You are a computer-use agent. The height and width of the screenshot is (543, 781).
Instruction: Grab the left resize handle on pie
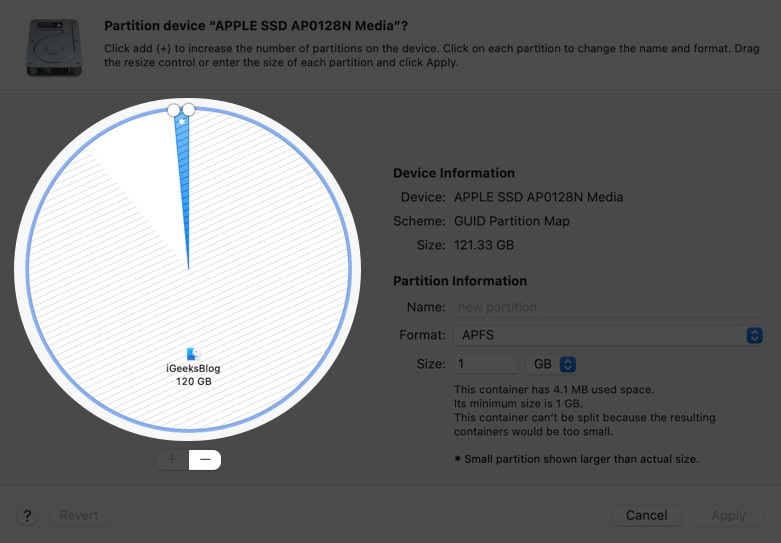coord(173,110)
